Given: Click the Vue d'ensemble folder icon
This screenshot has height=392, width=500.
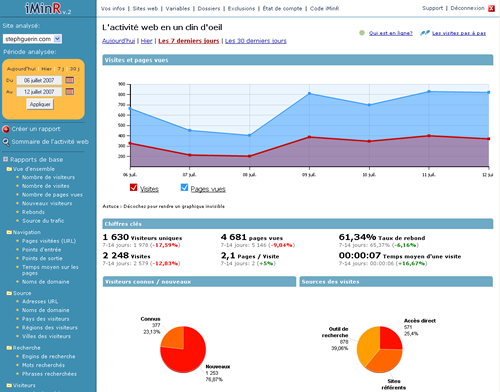Looking at the screenshot, I should [9, 169].
